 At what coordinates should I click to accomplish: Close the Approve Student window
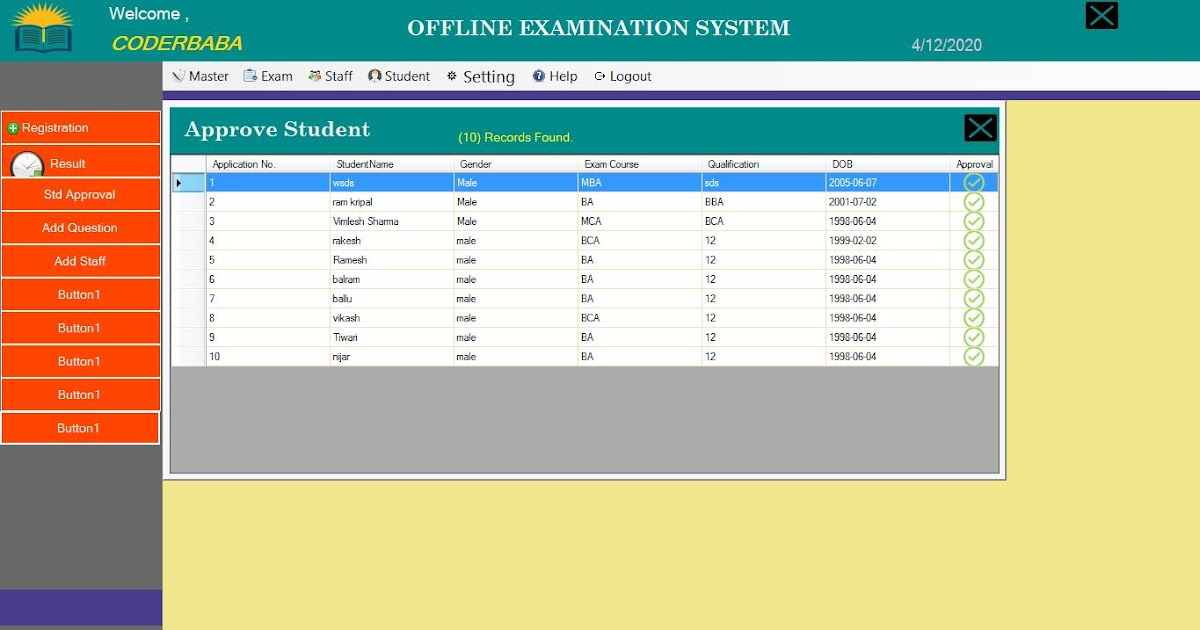click(x=979, y=127)
